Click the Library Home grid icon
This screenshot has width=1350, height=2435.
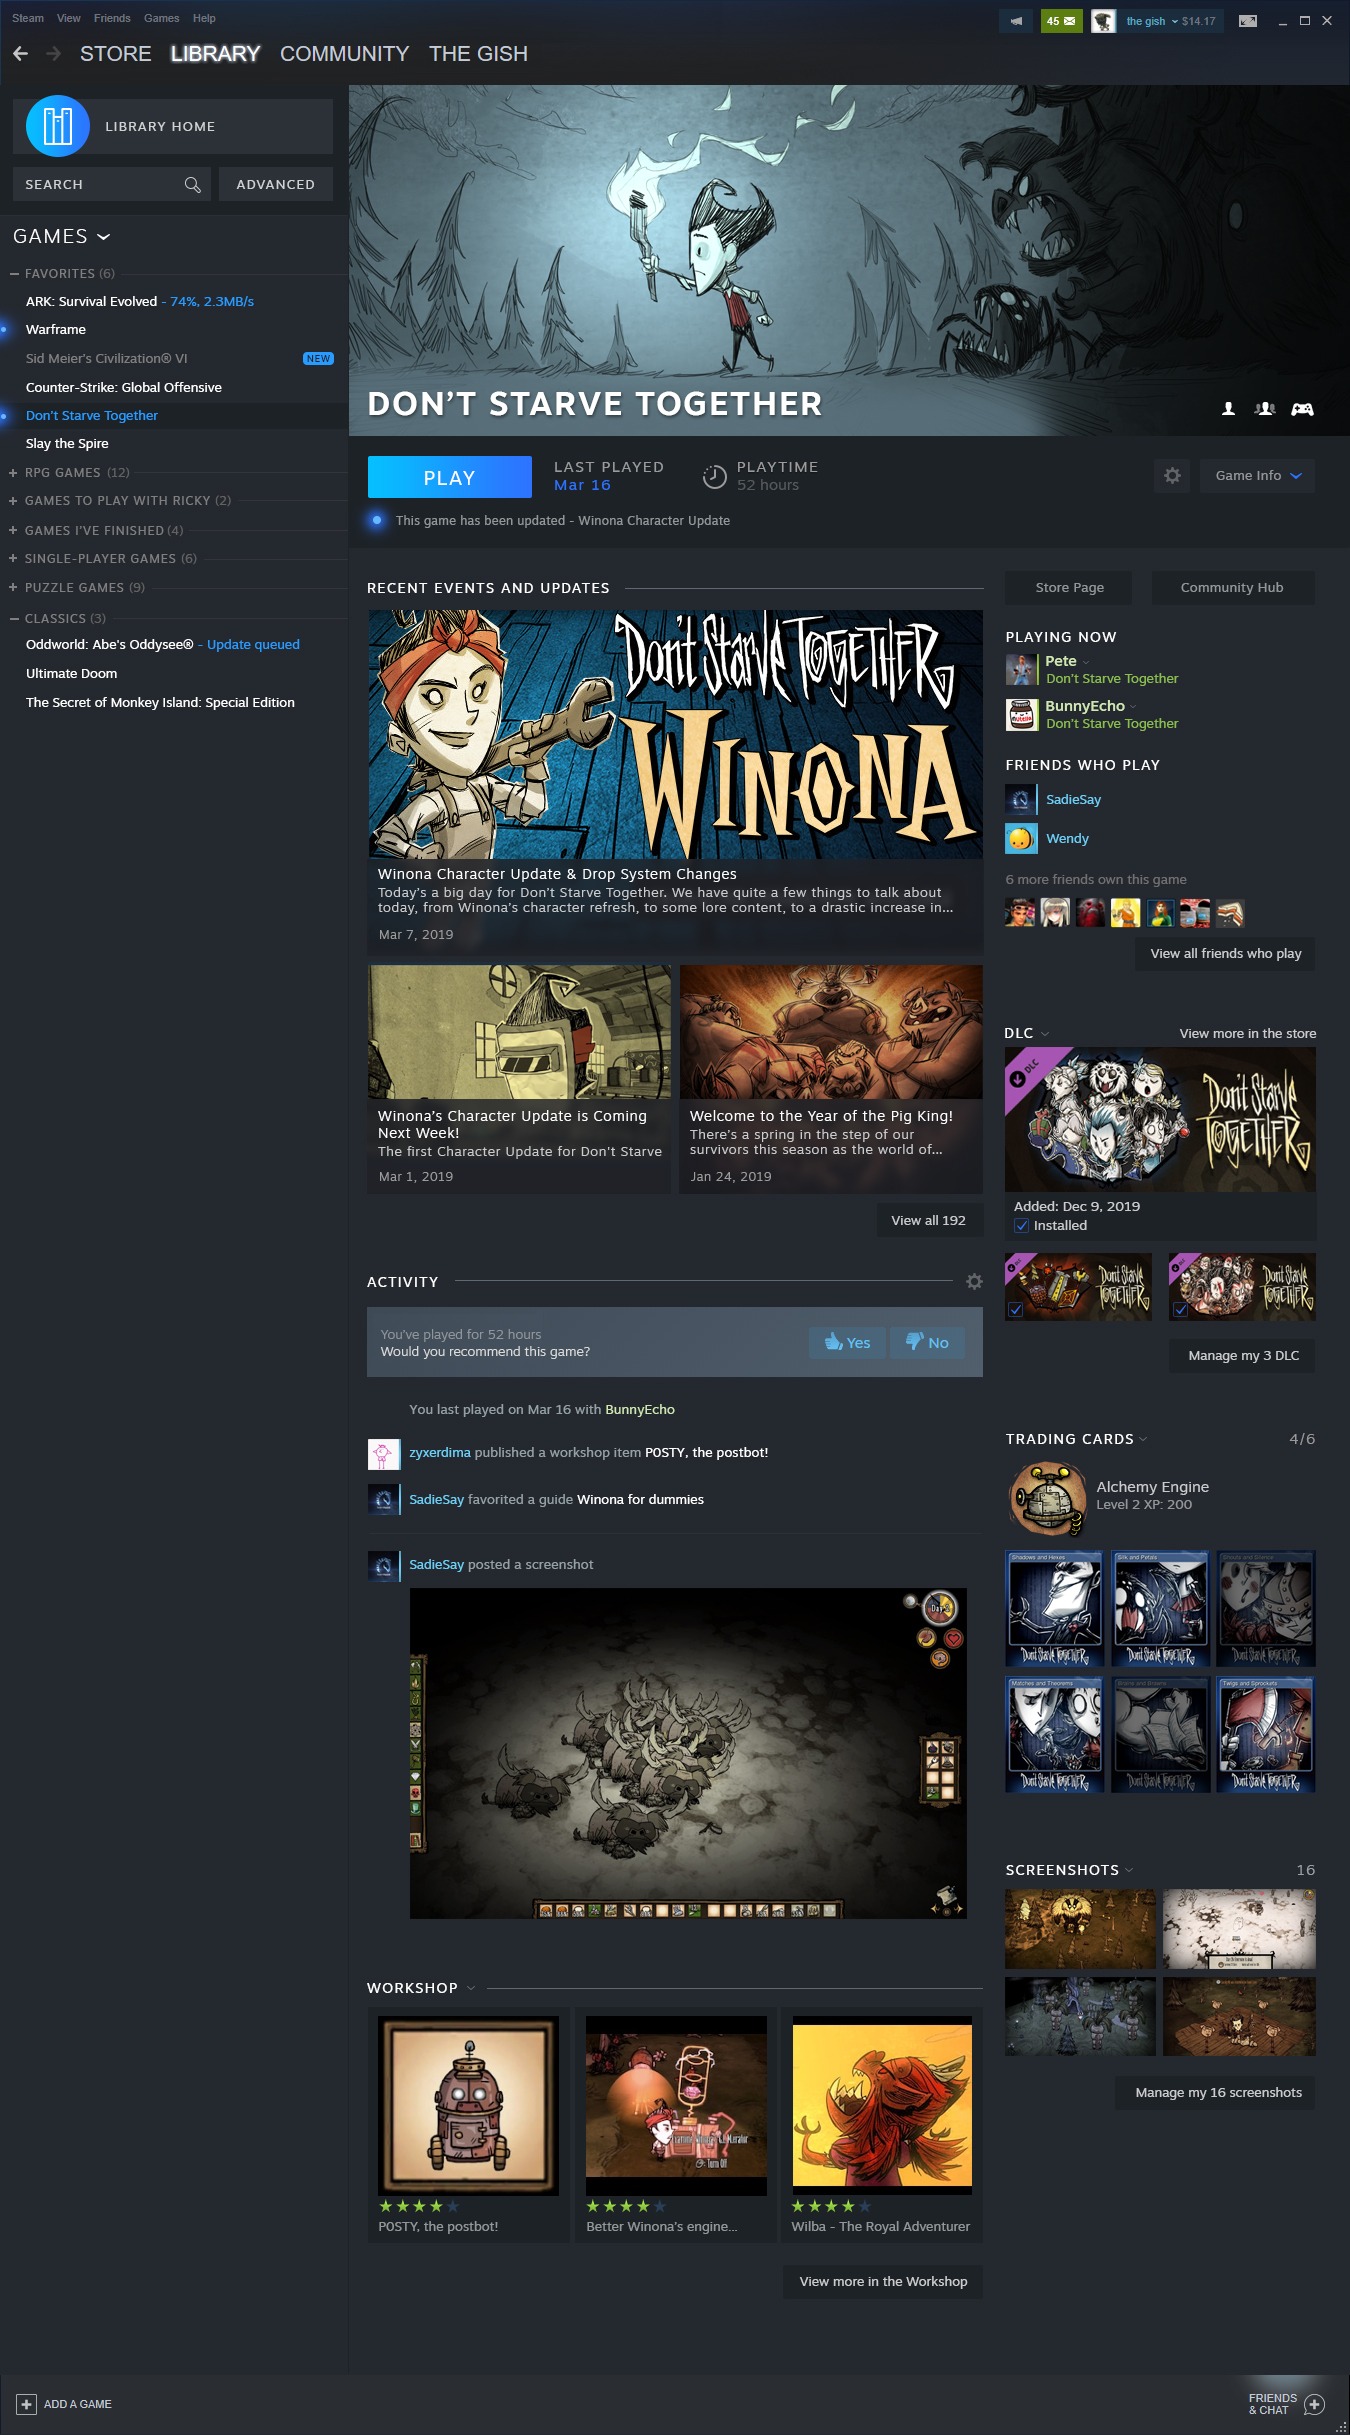[x=58, y=126]
